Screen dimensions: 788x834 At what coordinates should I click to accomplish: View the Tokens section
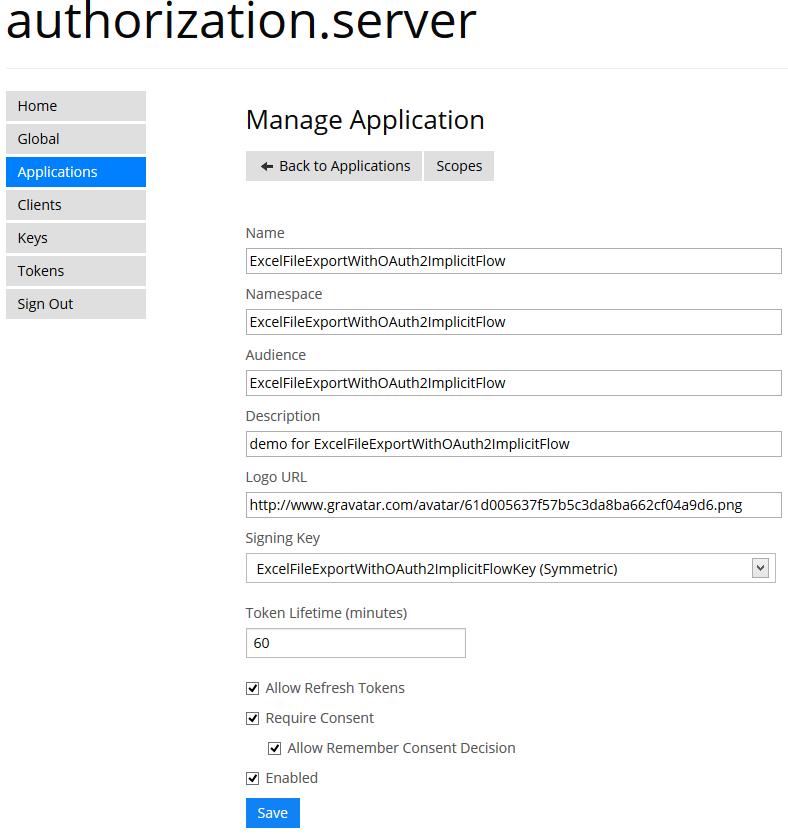pos(76,271)
